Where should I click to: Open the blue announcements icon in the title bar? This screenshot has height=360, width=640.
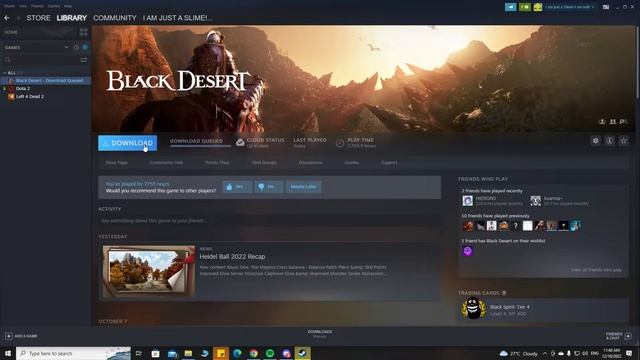[510, 7]
